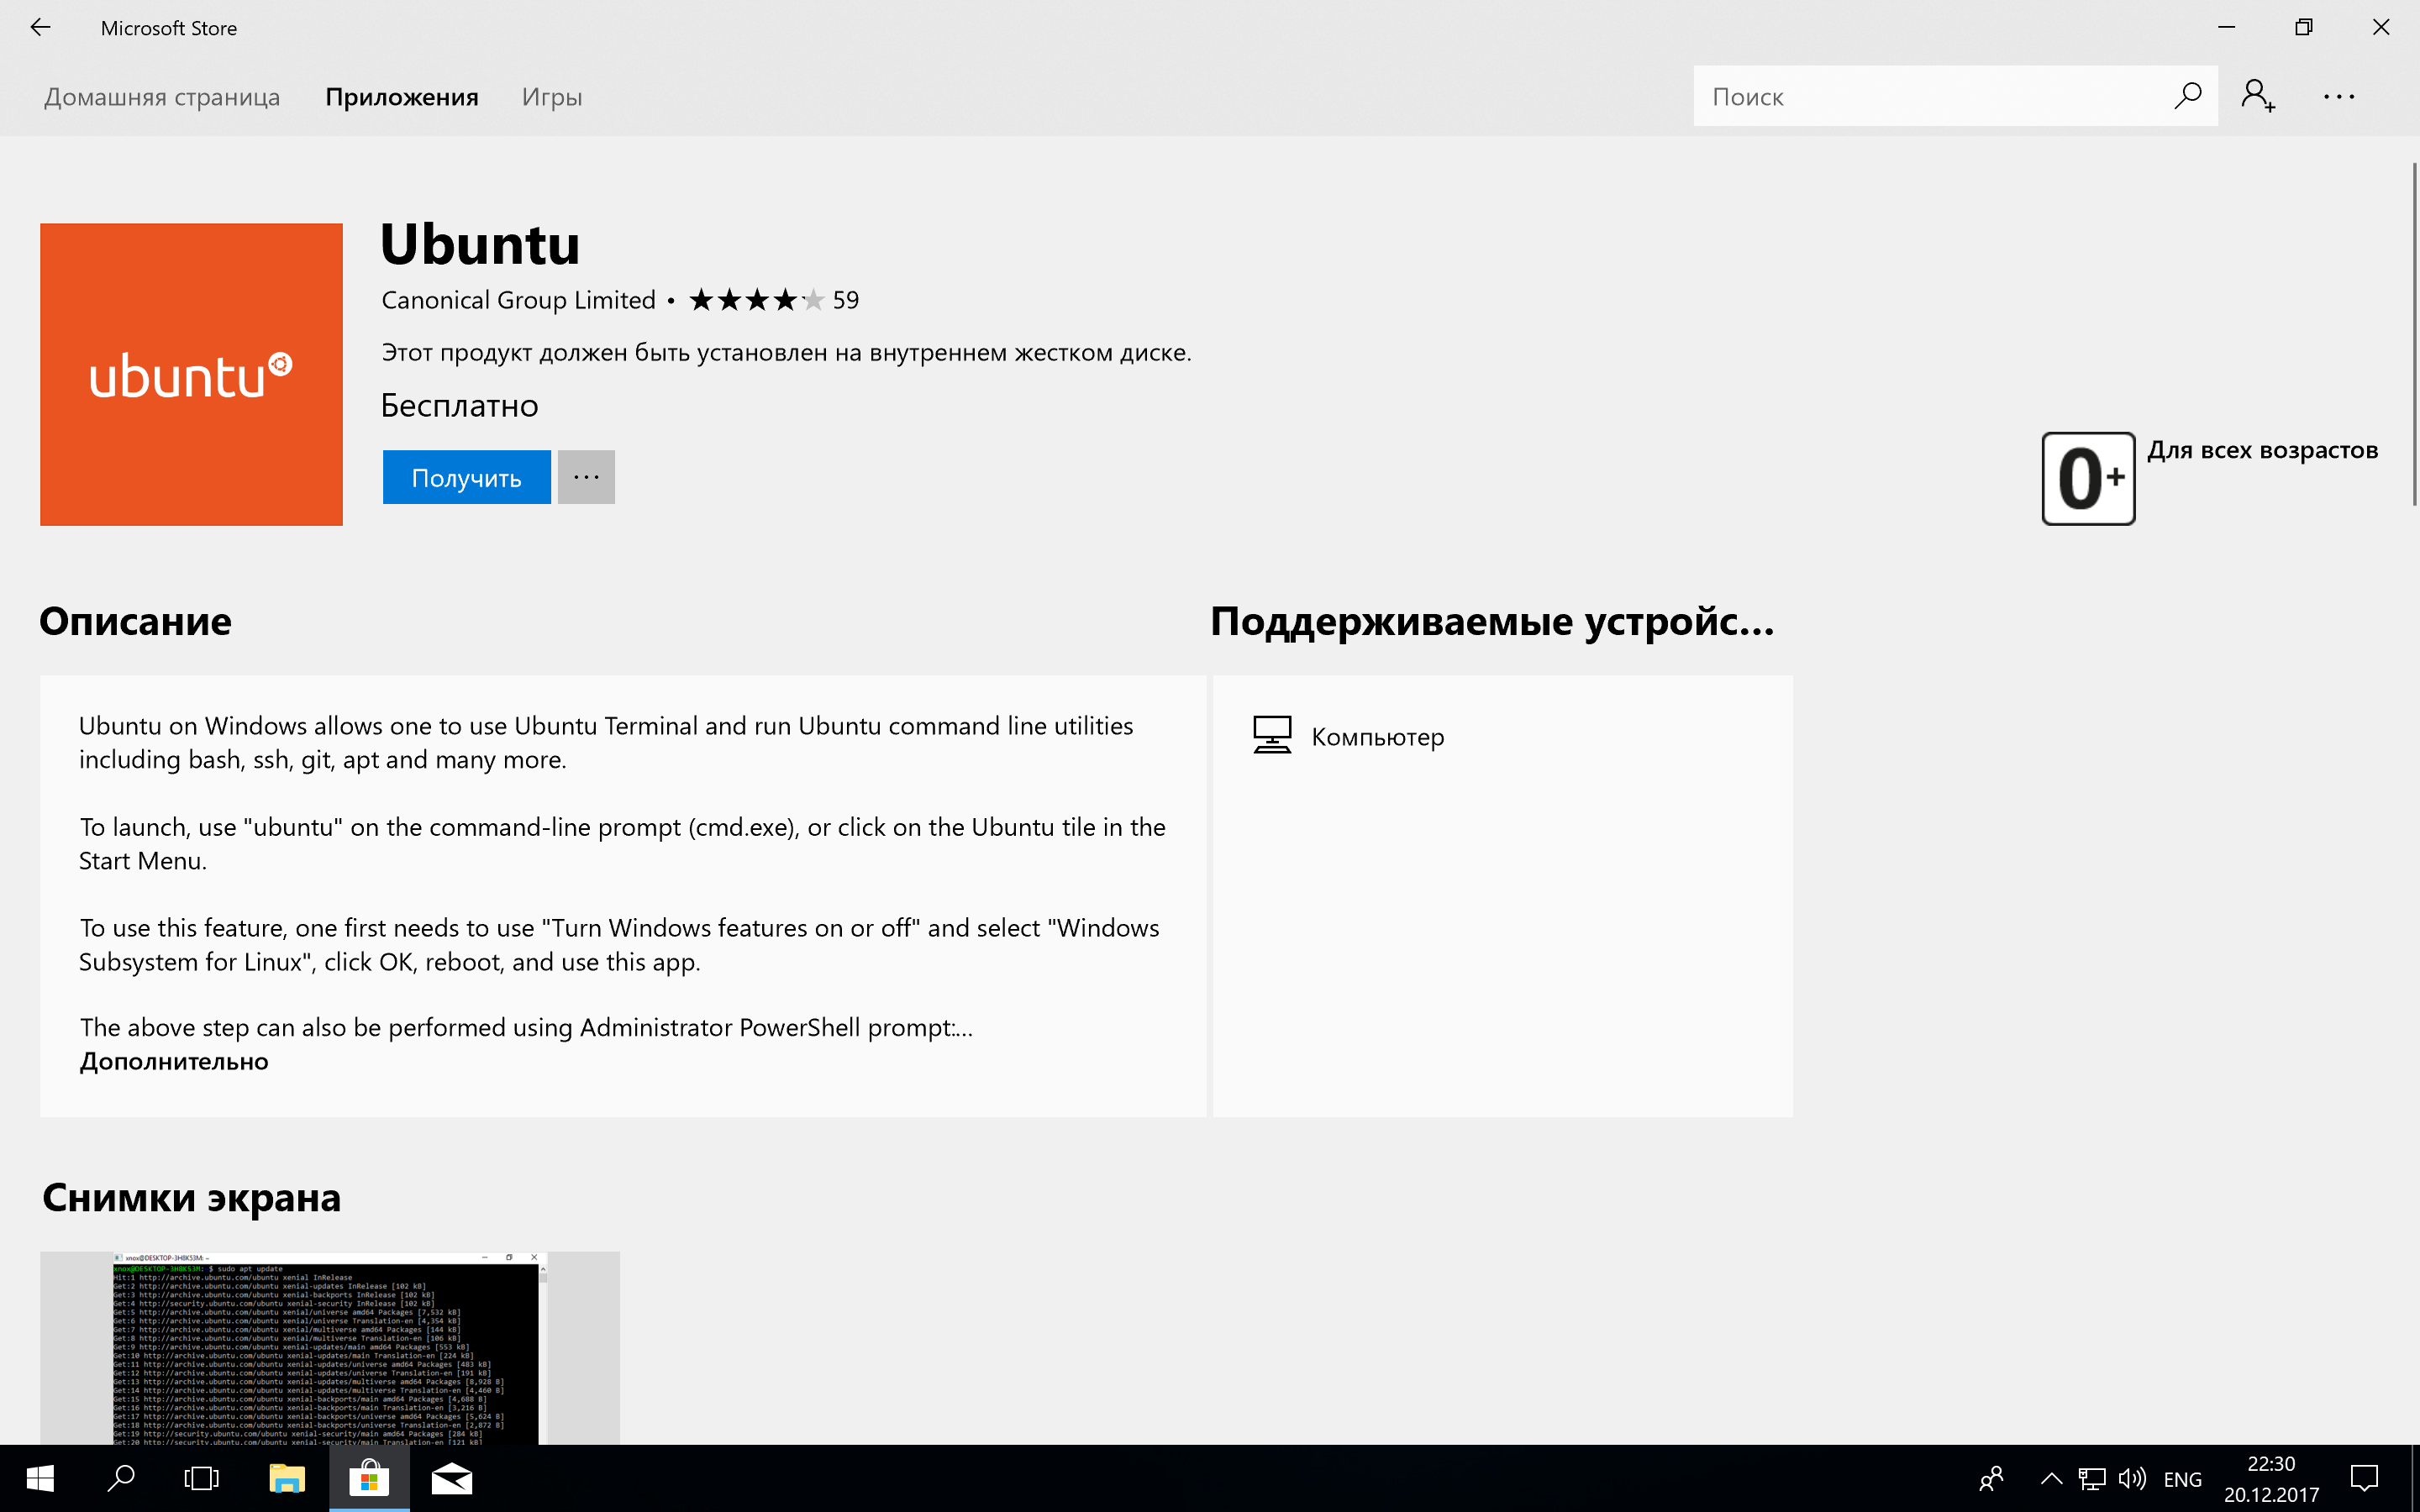This screenshot has width=2420, height=1512.
Task: Click the 0+ age rating badge
Action: (x=2088, y=478)
